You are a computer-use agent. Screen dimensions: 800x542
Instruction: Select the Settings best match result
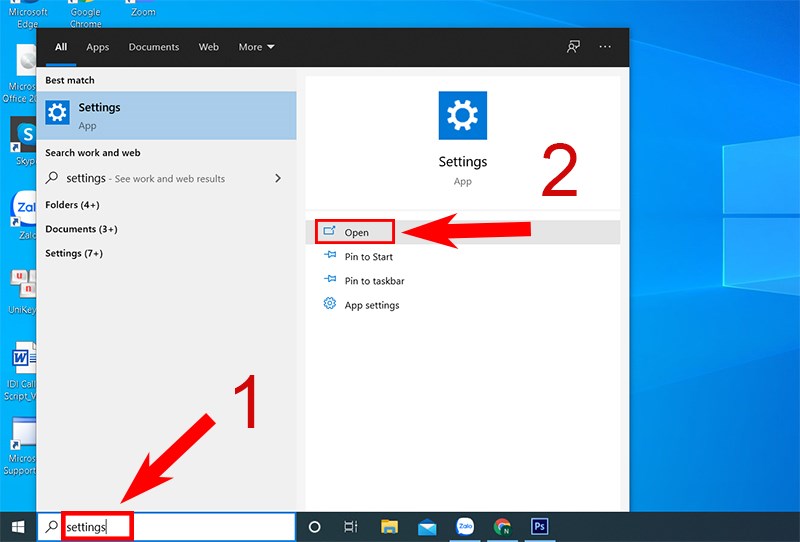167,115
